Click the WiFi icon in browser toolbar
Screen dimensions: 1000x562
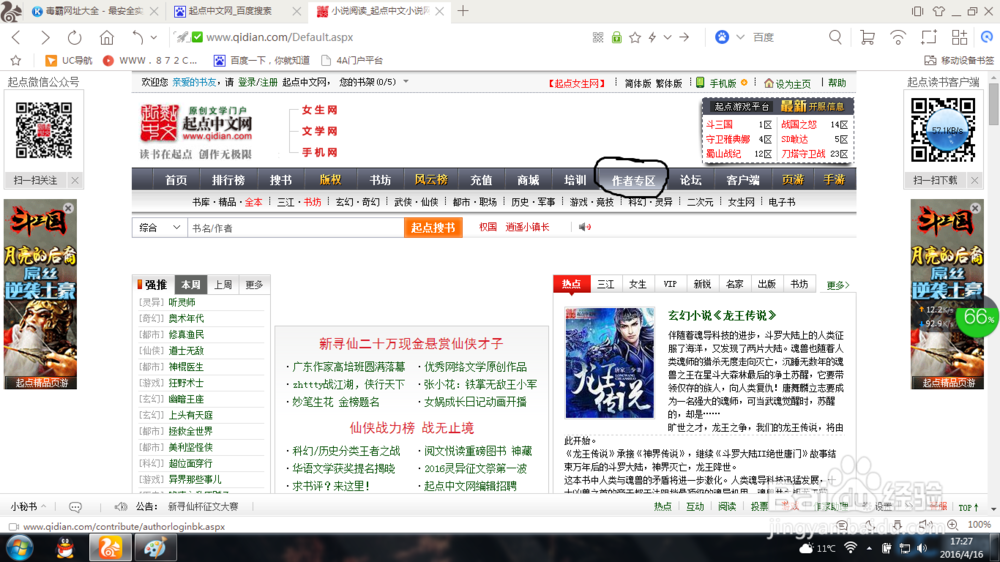[x=897, y=38]
